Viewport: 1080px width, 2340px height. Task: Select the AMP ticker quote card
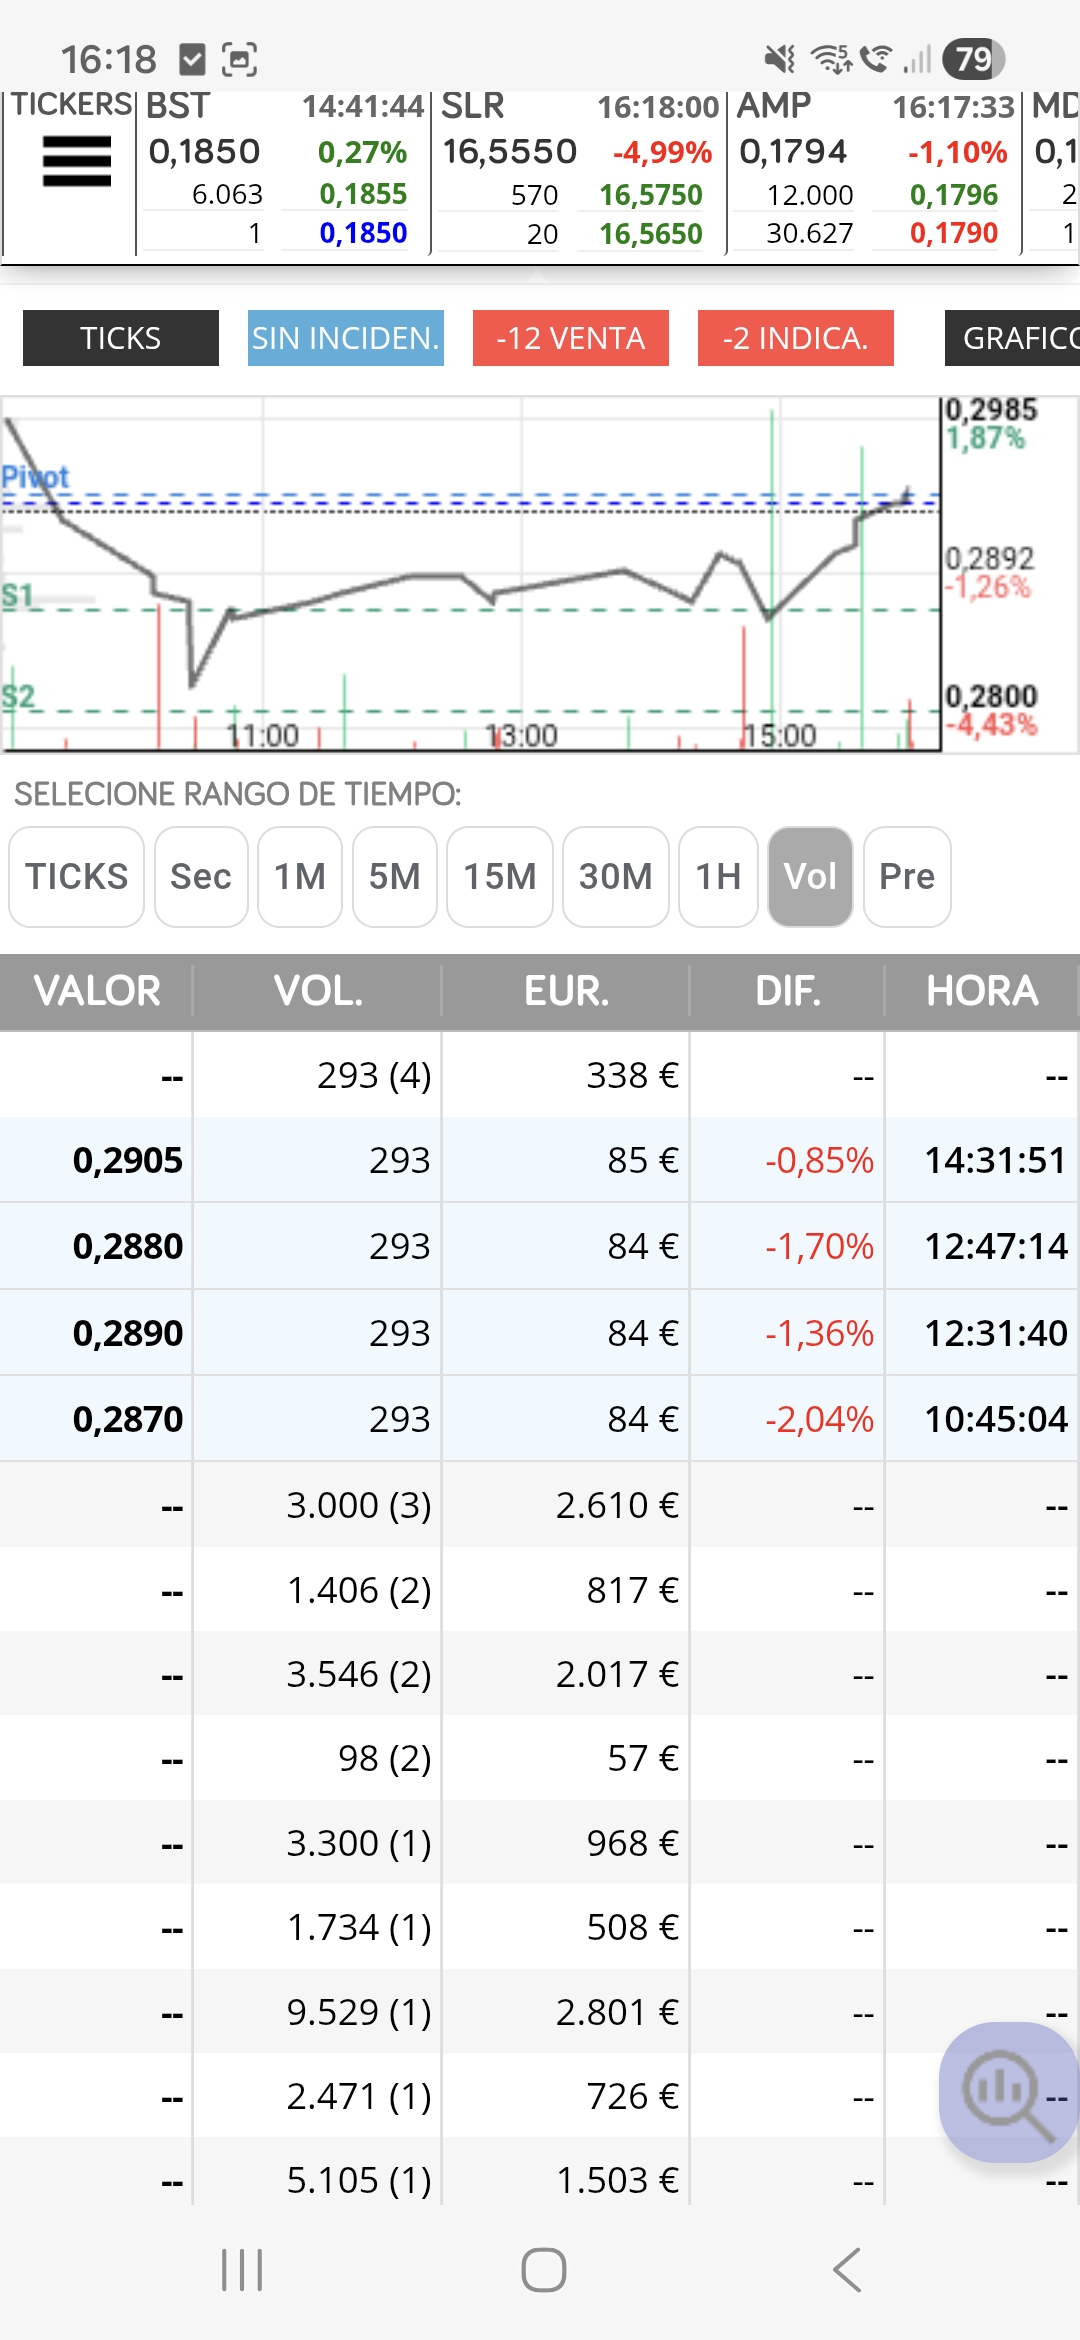point(874,172)
